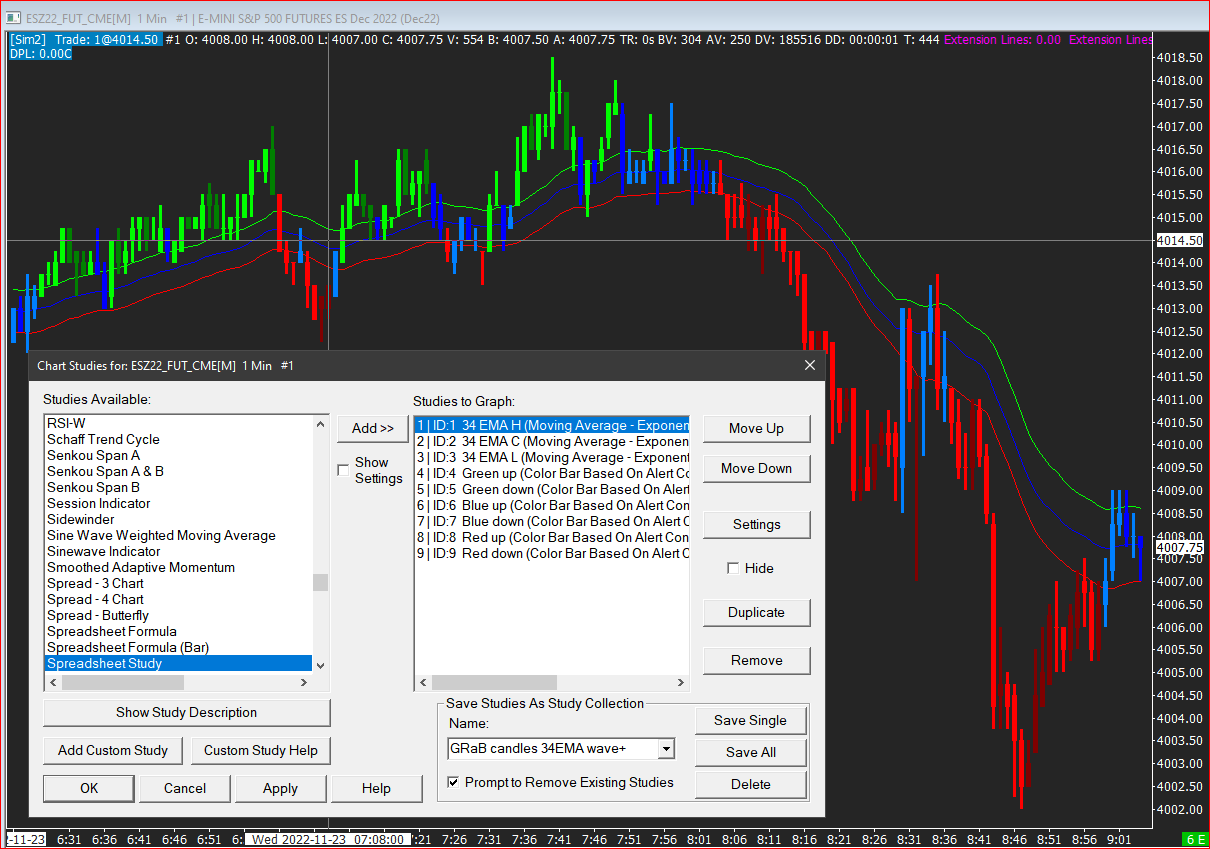The image size is (1210, 849).
Task: Click the chart window icon in title bar
Action: point(14,18)
